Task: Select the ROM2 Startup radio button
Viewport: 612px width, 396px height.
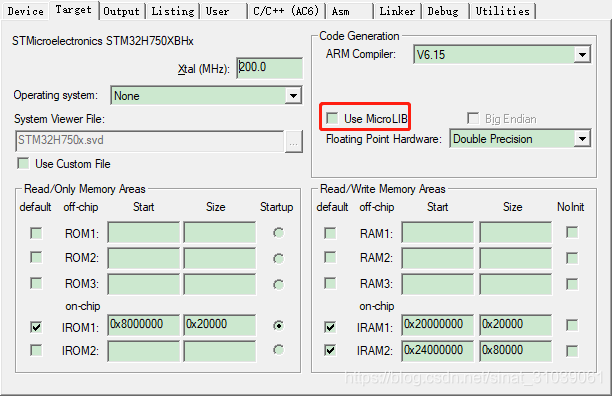Action: tap(279, 259)
